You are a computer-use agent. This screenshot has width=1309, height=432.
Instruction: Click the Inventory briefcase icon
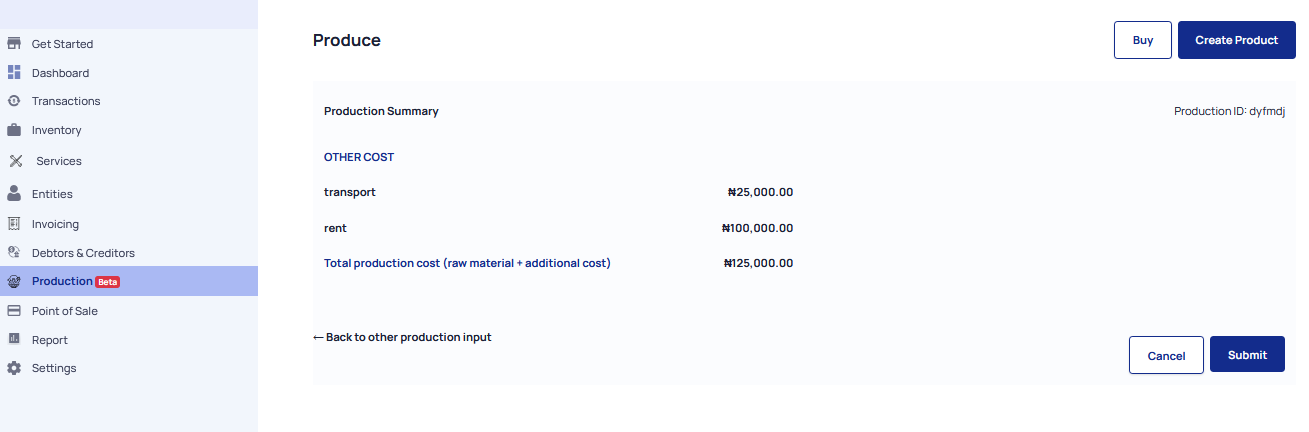coord(14,130)
